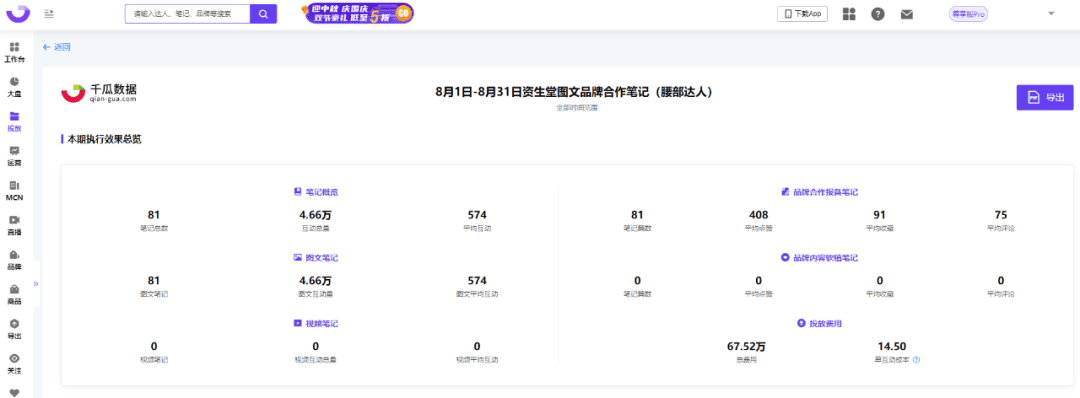The width and height of the screenshot is (1080, 398).
Task: Click the 笔记总数 value 81
Action: pyautogui.click(x=154, y=215)
